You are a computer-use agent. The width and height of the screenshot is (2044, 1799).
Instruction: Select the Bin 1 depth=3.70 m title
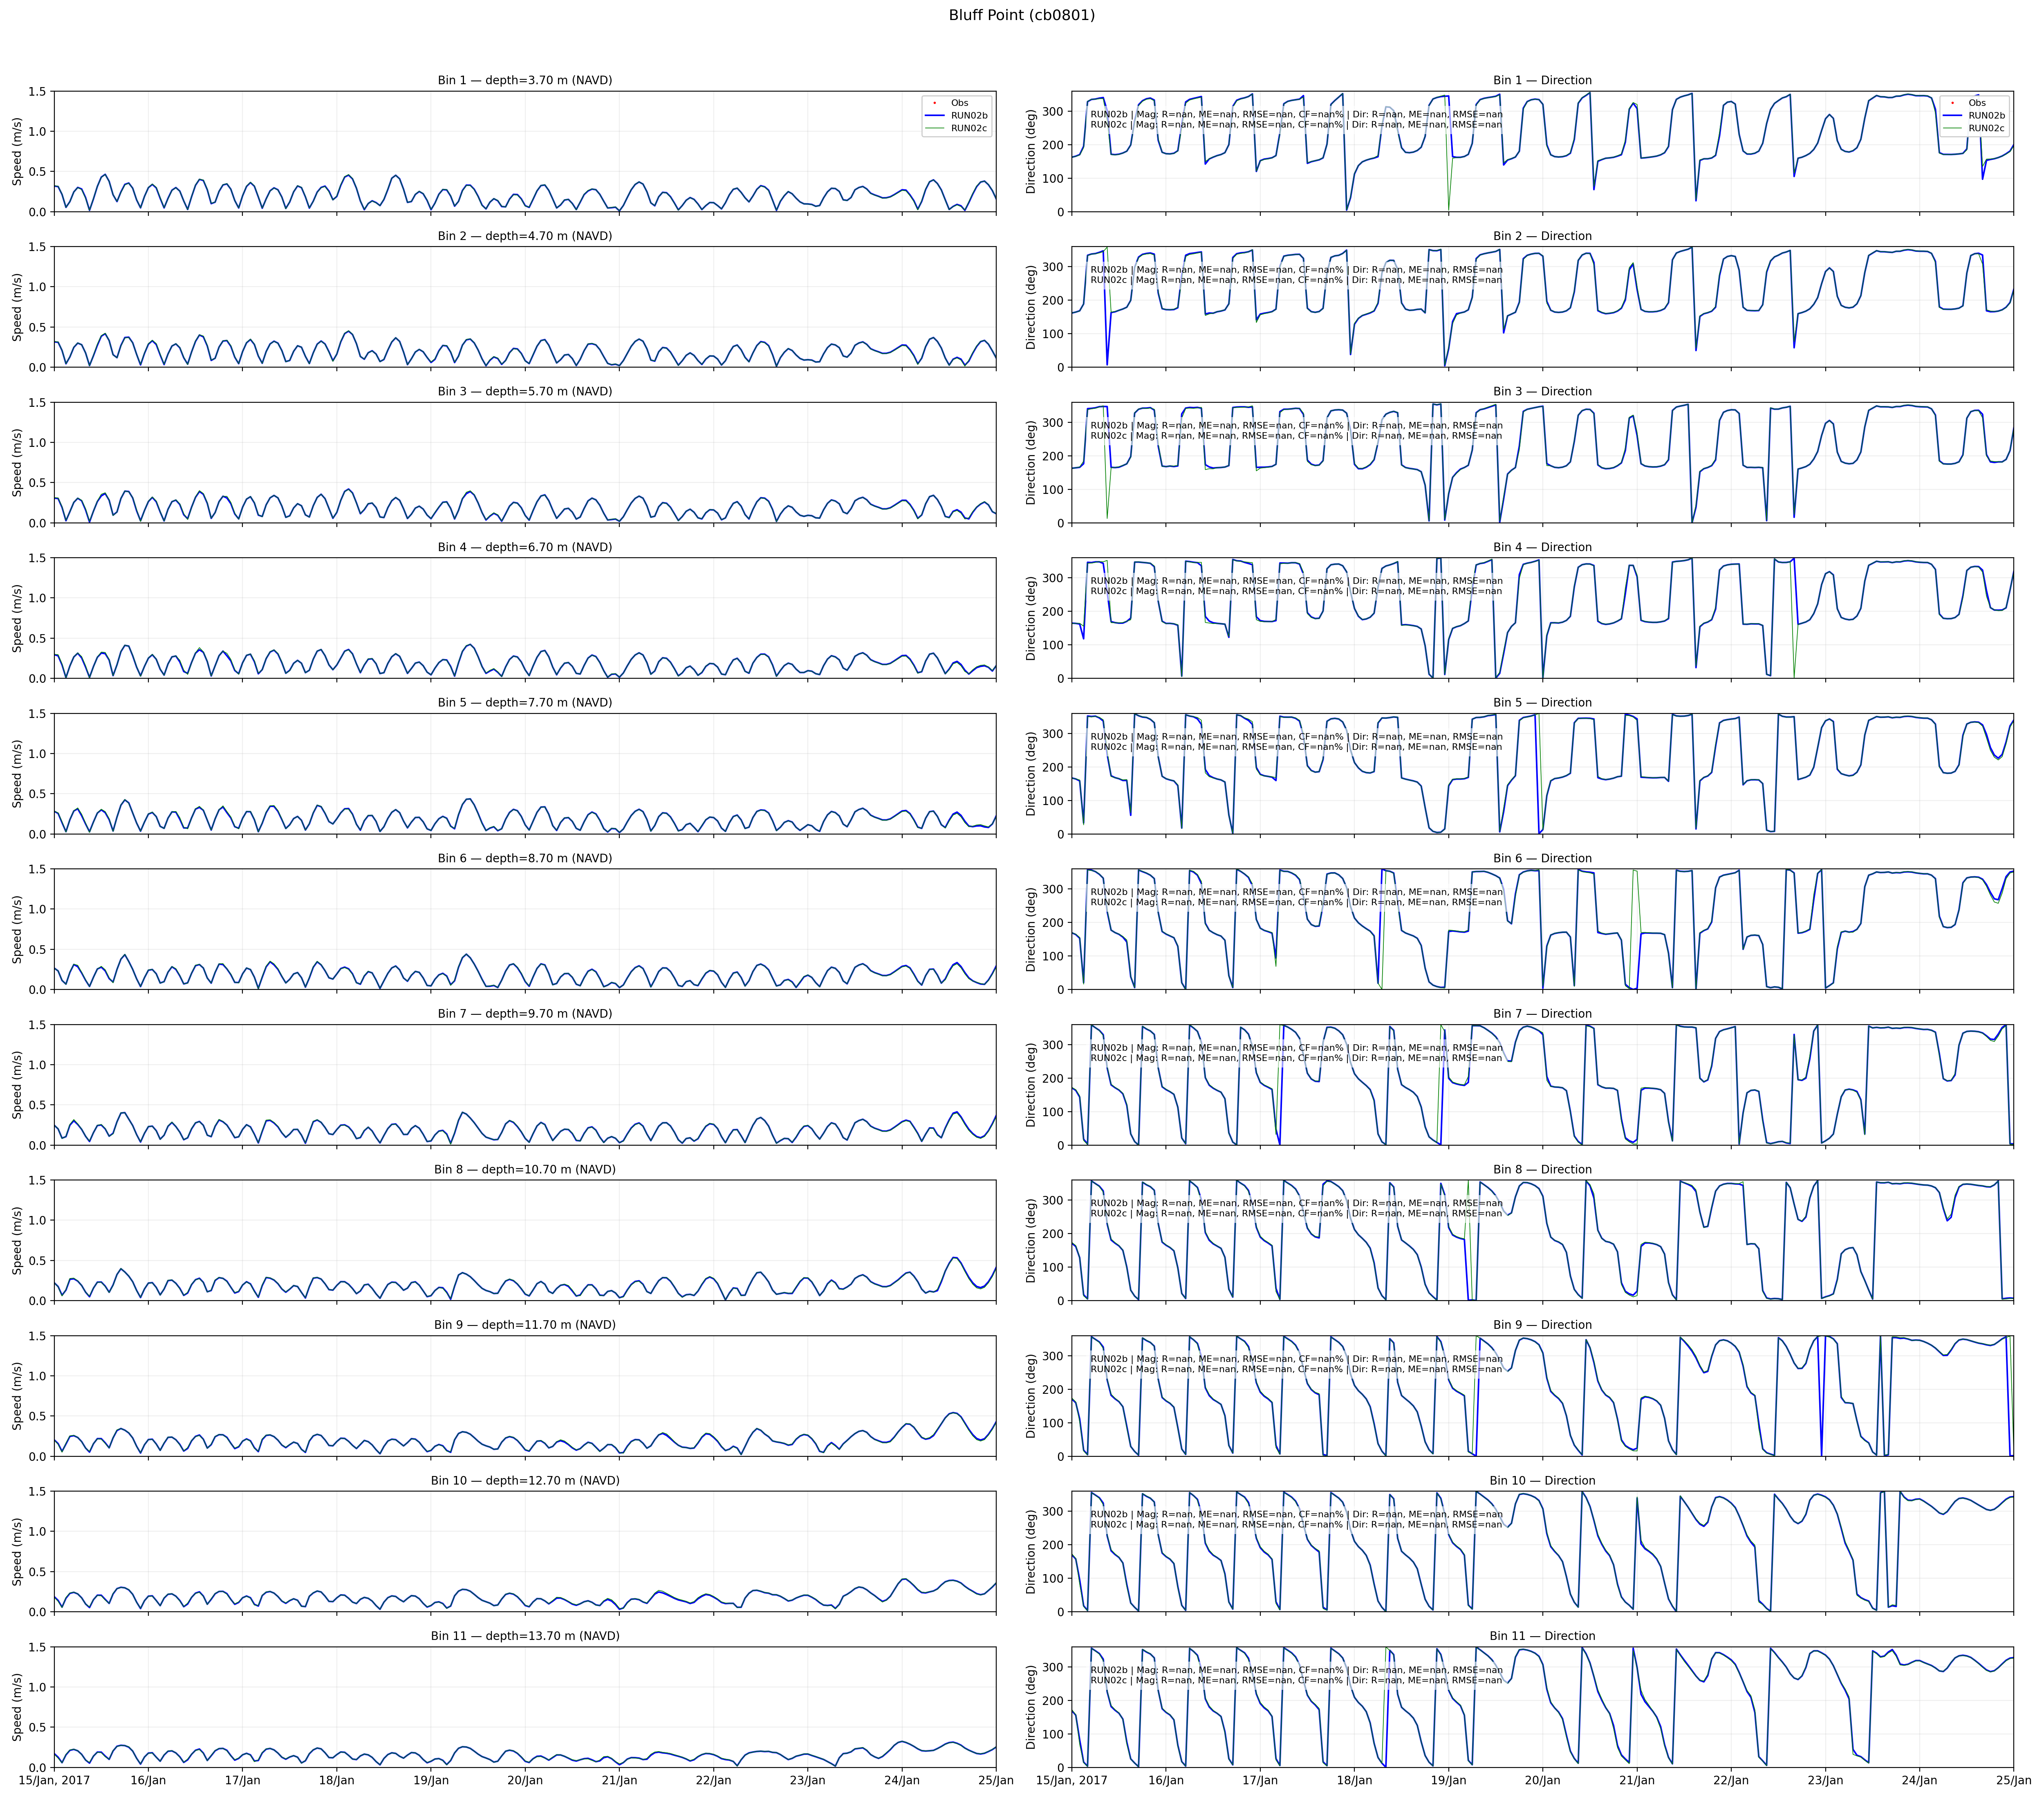point(524,80)
